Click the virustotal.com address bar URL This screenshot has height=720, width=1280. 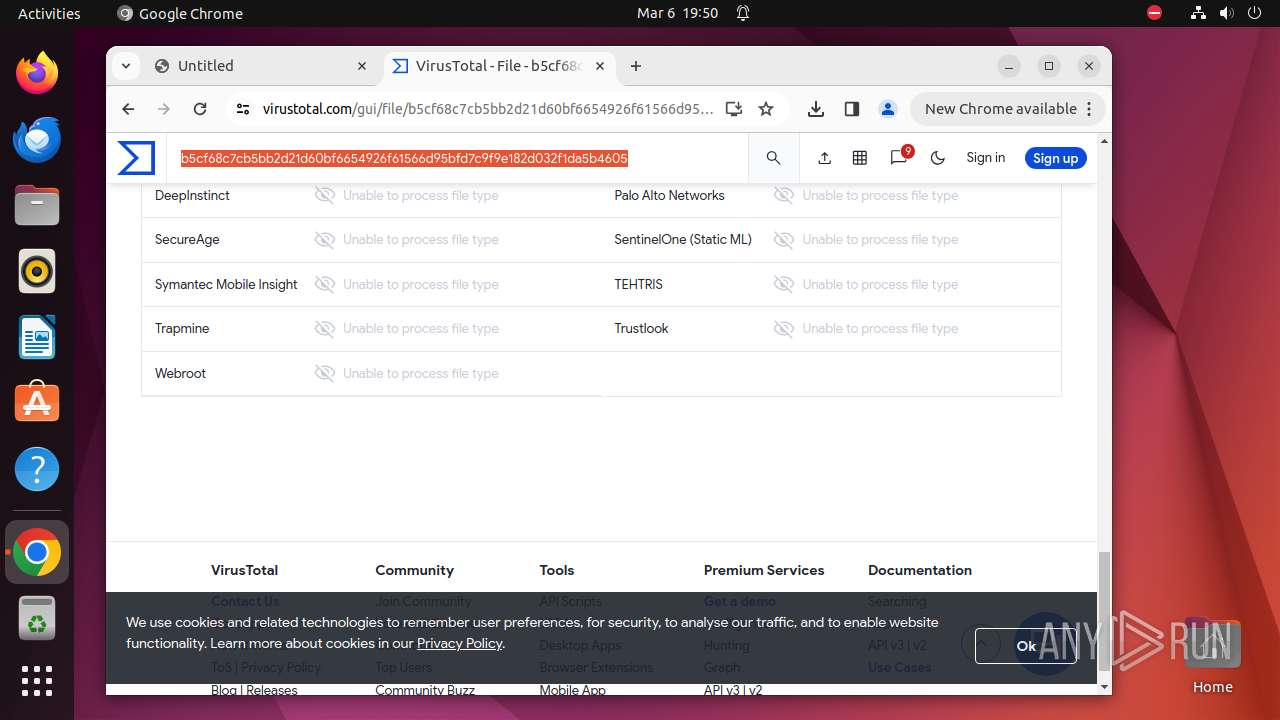[x=488, y=109]
